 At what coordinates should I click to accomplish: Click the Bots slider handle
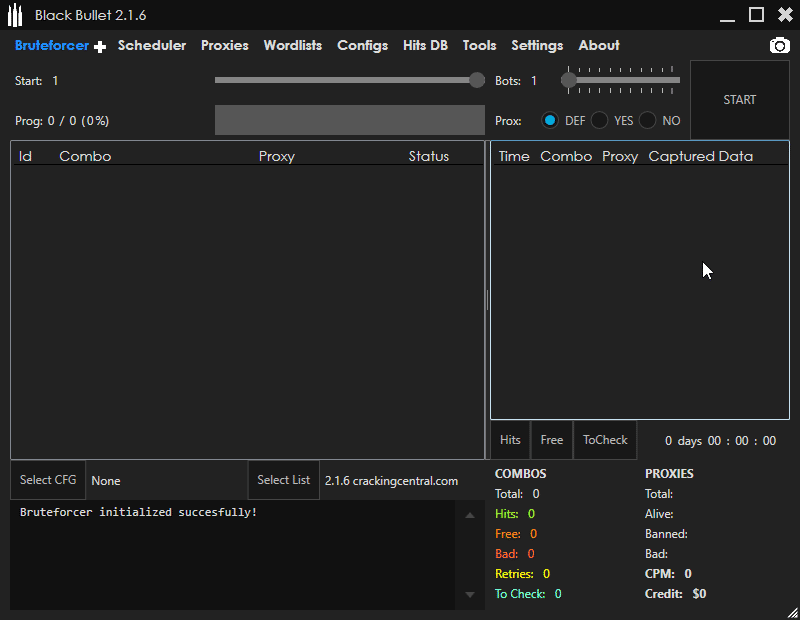[x=569, y=80]
